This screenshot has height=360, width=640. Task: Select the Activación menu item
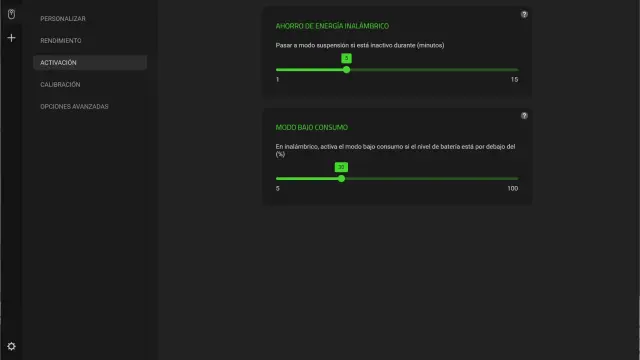90,62
